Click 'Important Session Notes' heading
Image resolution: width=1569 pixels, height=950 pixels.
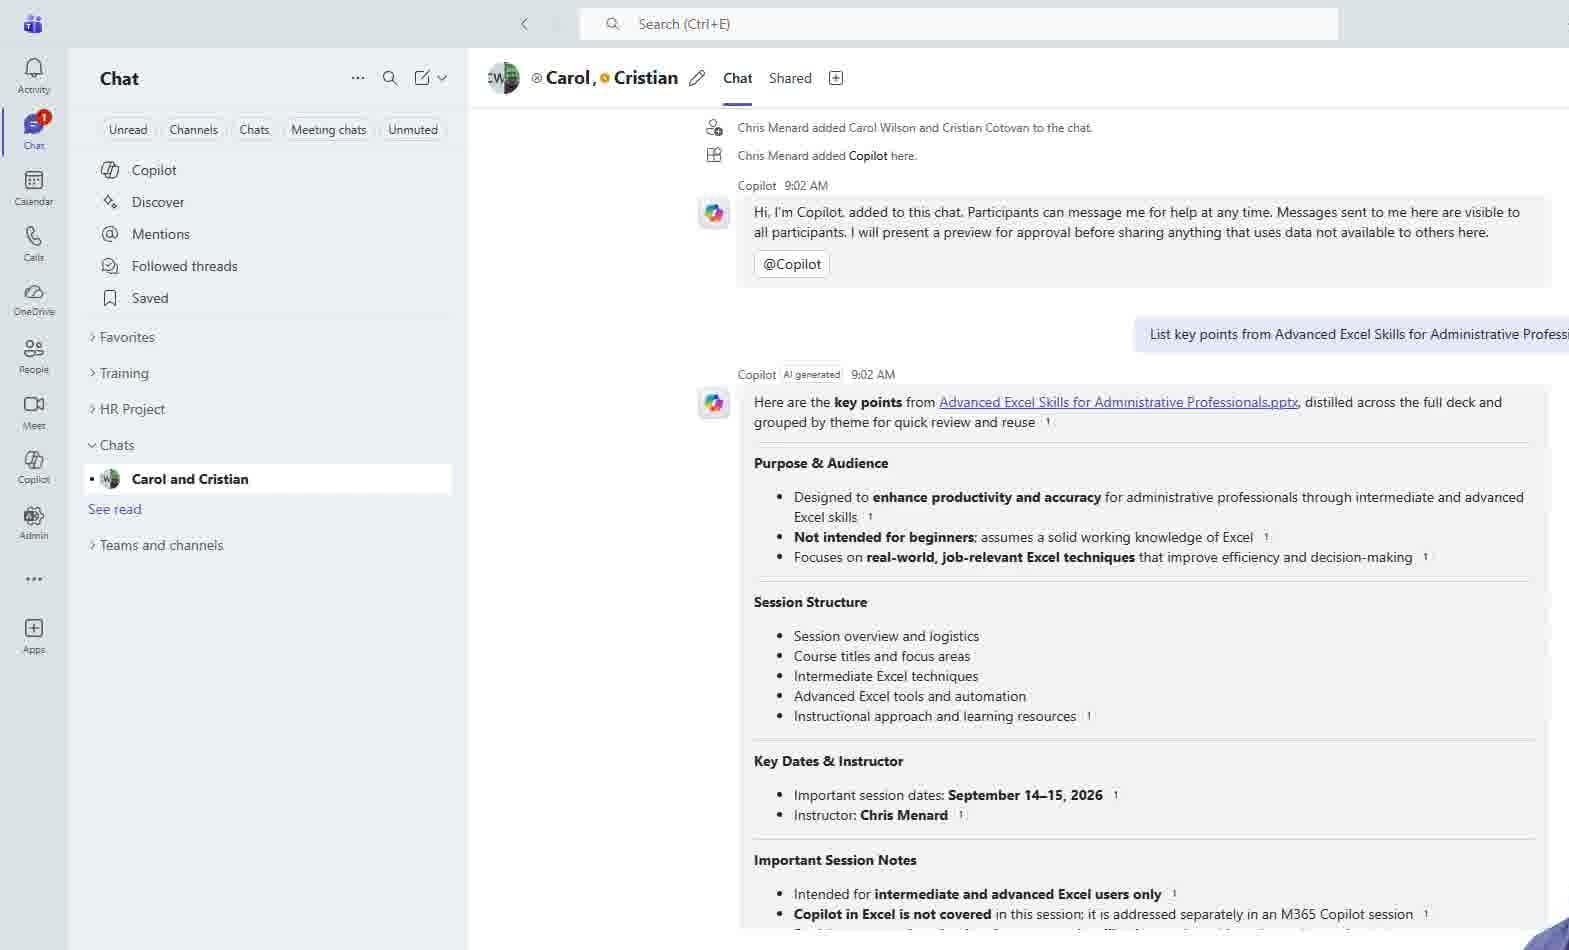point(835,860)
